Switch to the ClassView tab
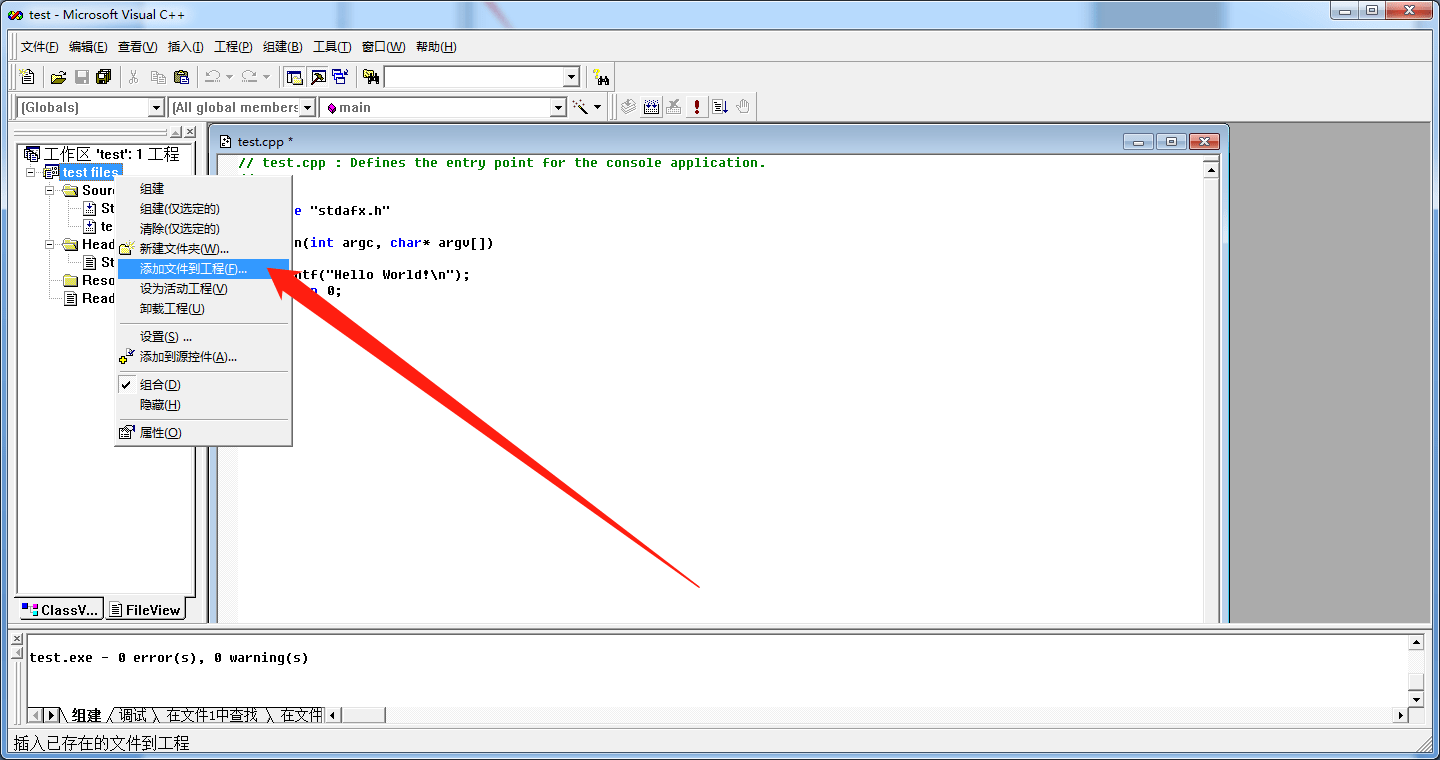The image size is (1440, 760). (x=60, y=610)
